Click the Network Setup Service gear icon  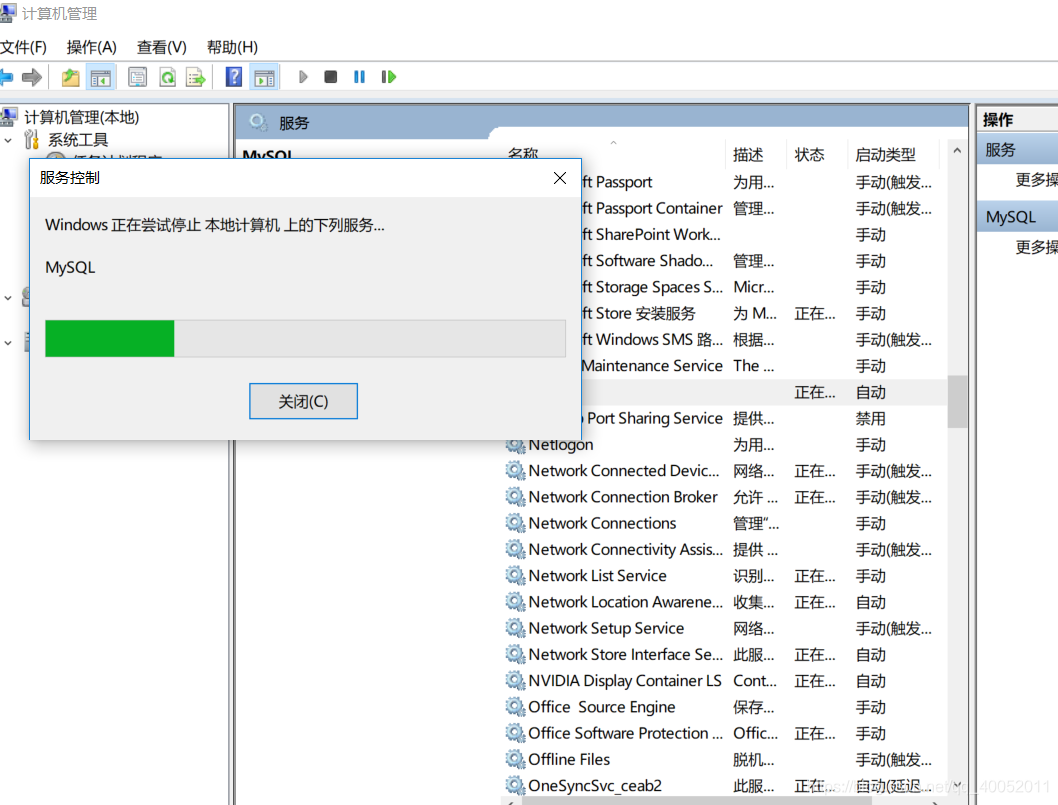pyautogui.click(x=516, y=628)
